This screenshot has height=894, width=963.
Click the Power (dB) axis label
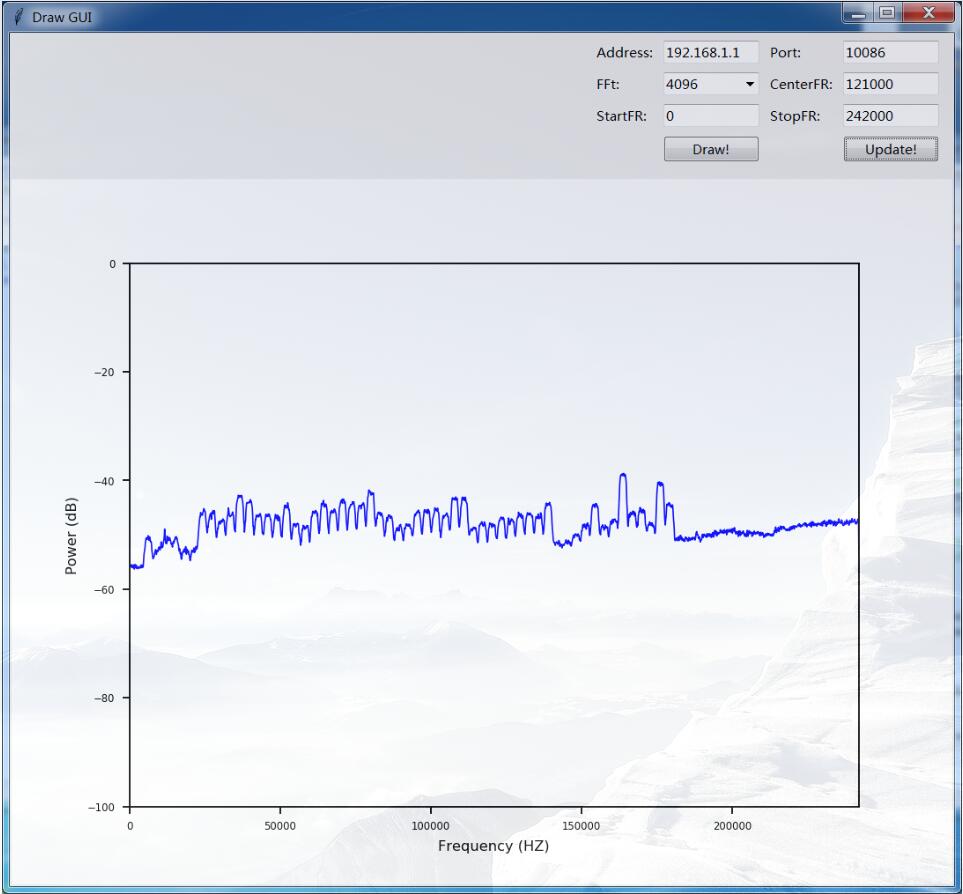[71, 536]
